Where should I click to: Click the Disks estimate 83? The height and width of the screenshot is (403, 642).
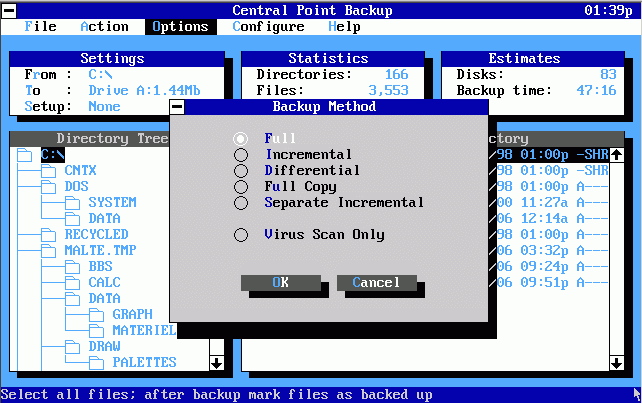608,75
